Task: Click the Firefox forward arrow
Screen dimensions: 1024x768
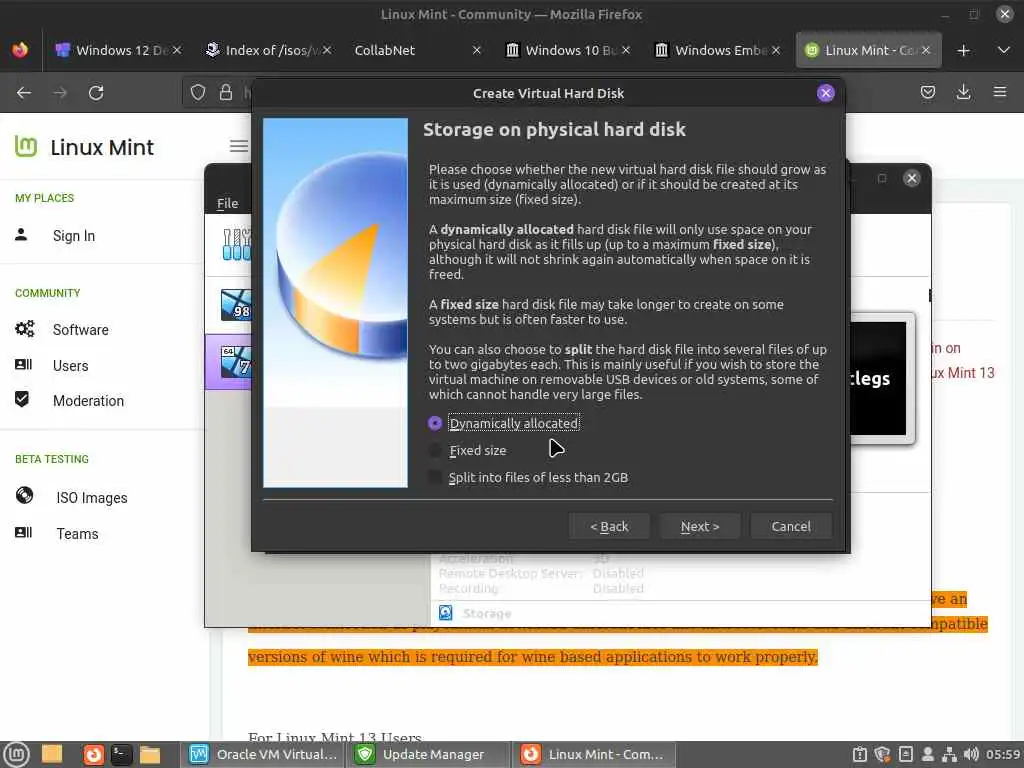Action: [x=60, y=93]
